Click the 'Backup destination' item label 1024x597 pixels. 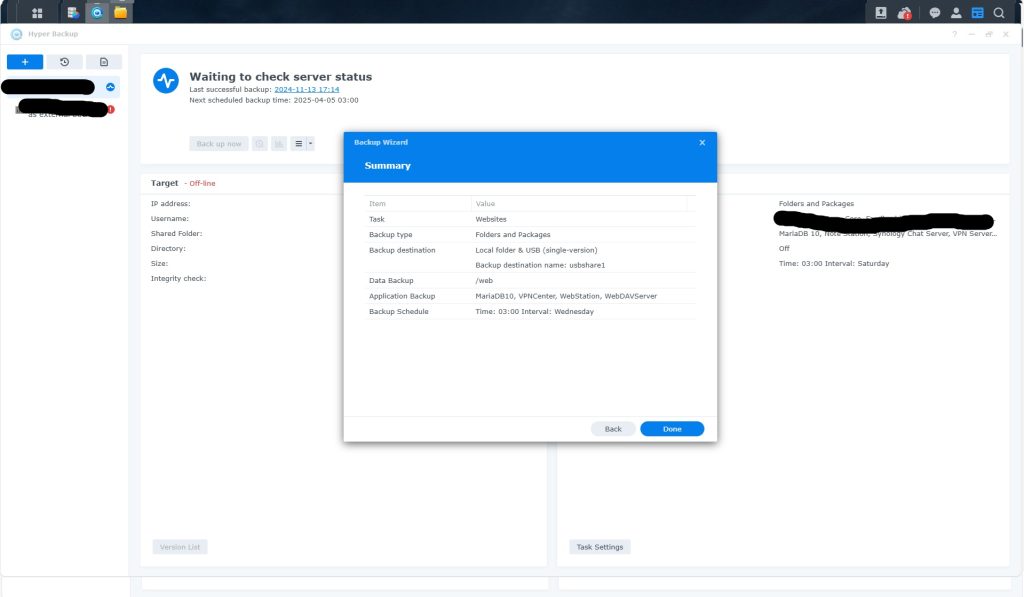point(402,250)
